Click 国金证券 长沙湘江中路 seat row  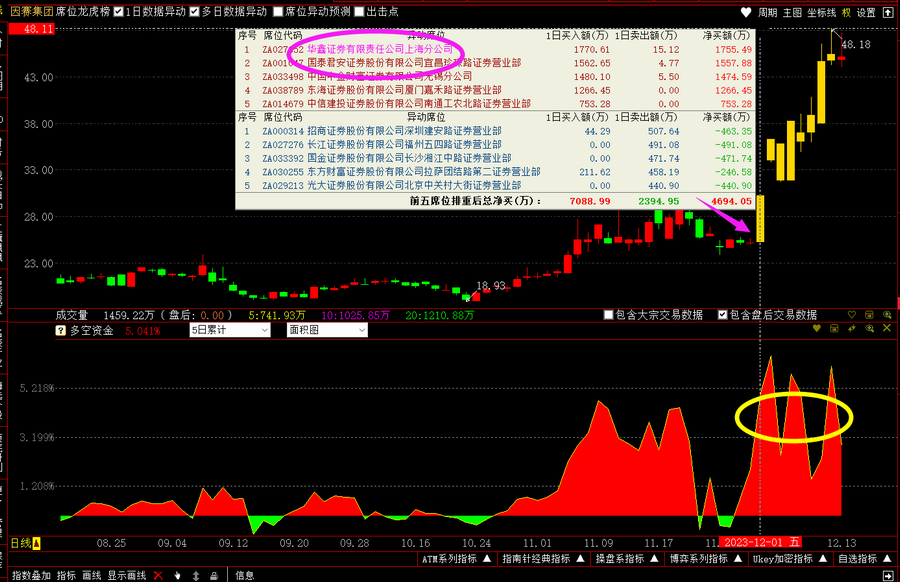click(x=495, y=158)
